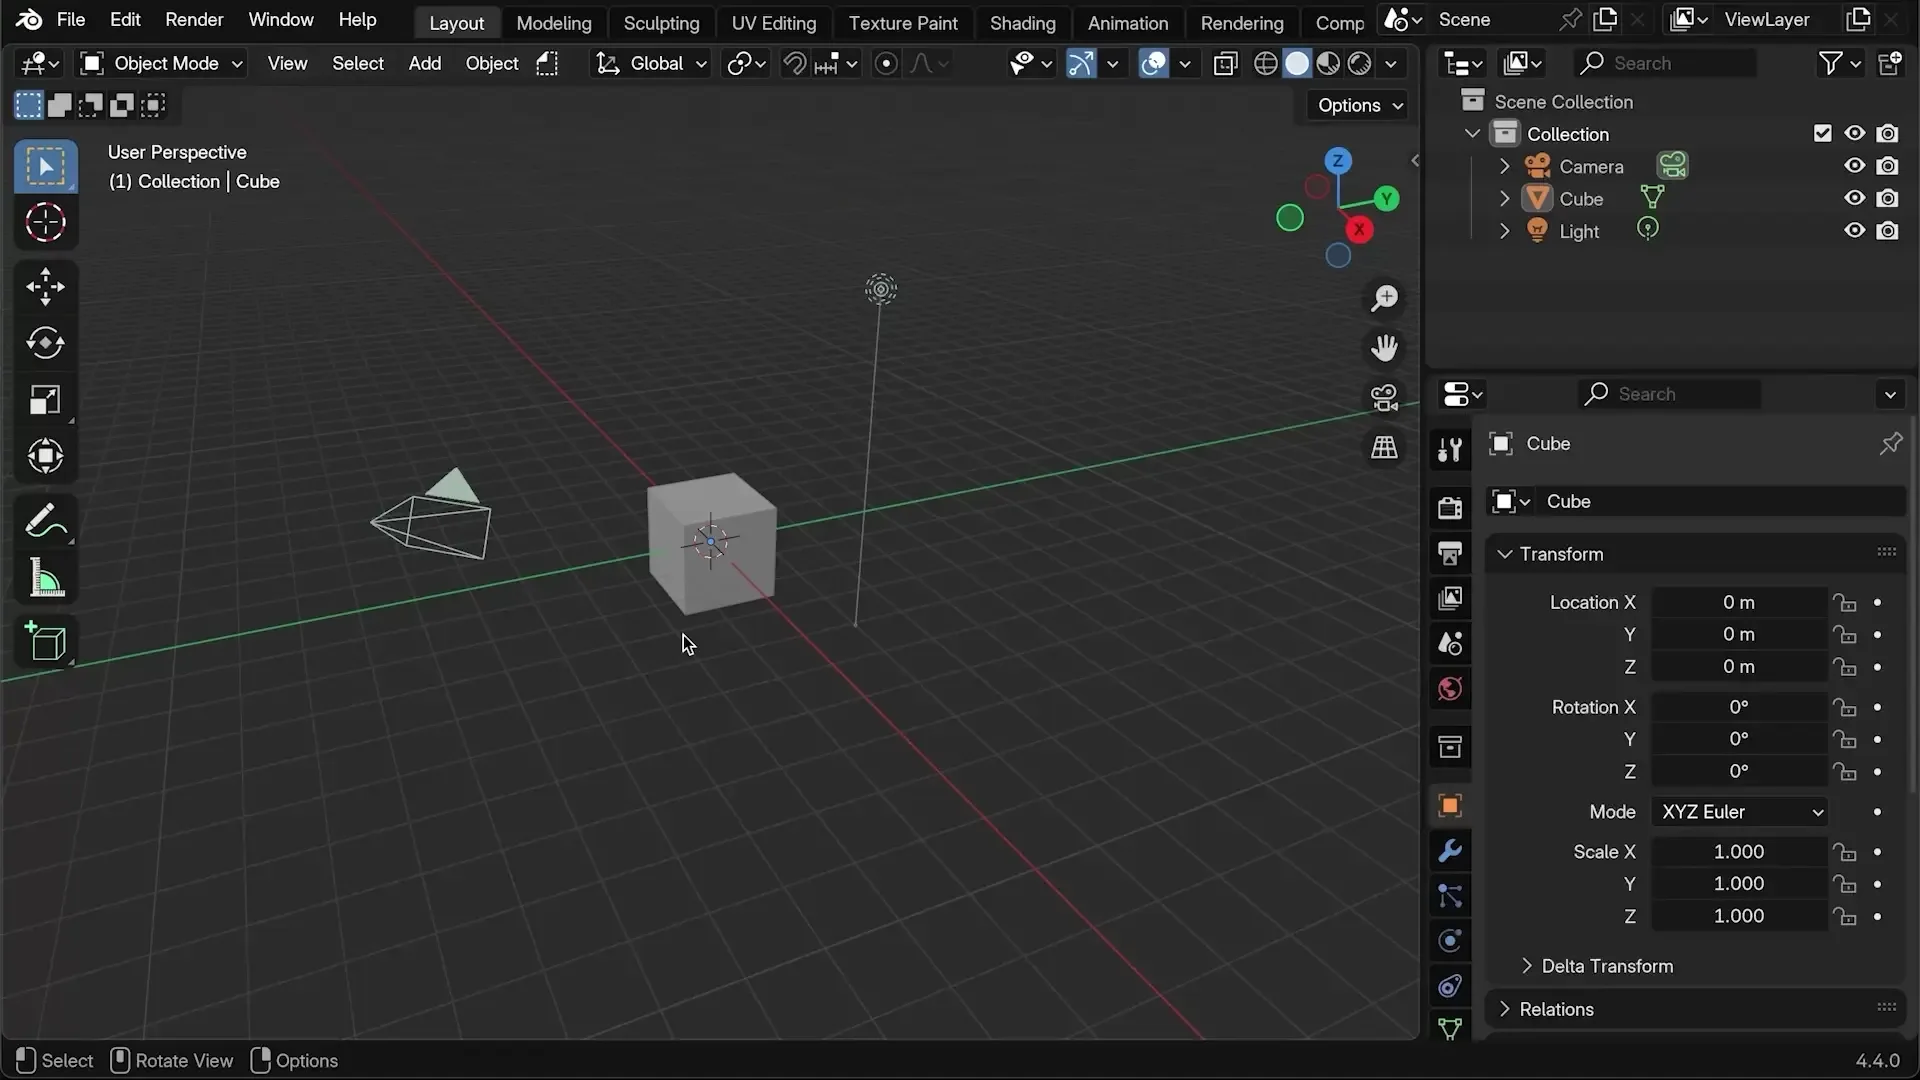Switch to rendered viewport shading

pos(1359,64)
